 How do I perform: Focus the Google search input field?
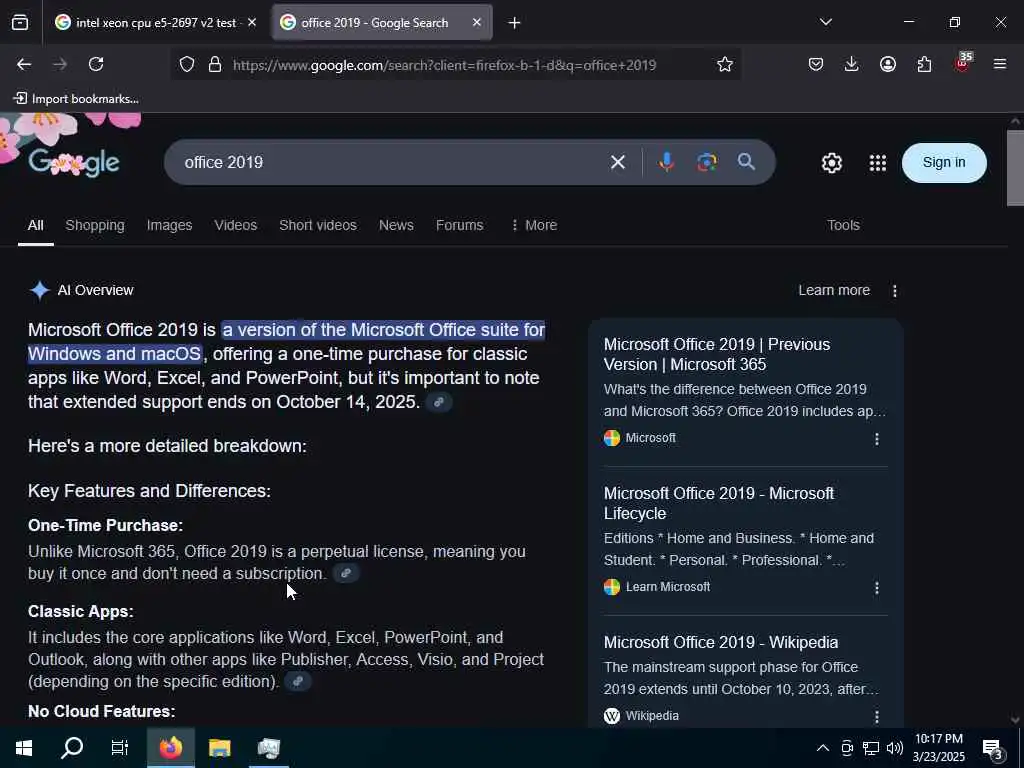tap(392, 162)
